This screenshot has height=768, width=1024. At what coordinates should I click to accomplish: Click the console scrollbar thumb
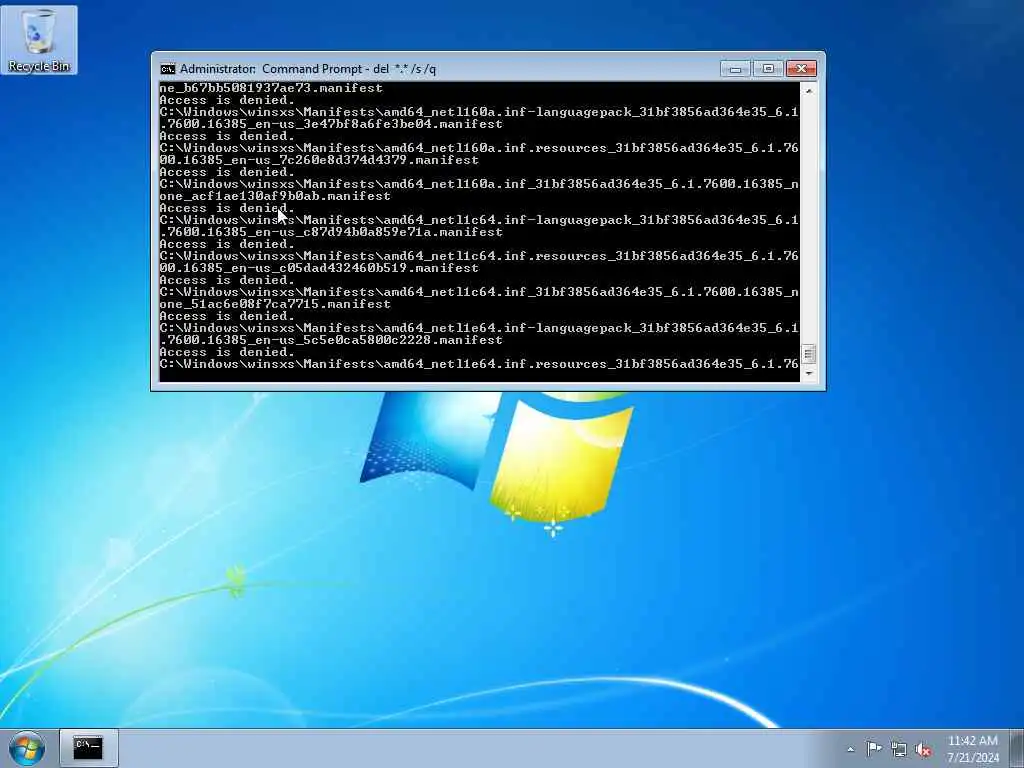808,354
